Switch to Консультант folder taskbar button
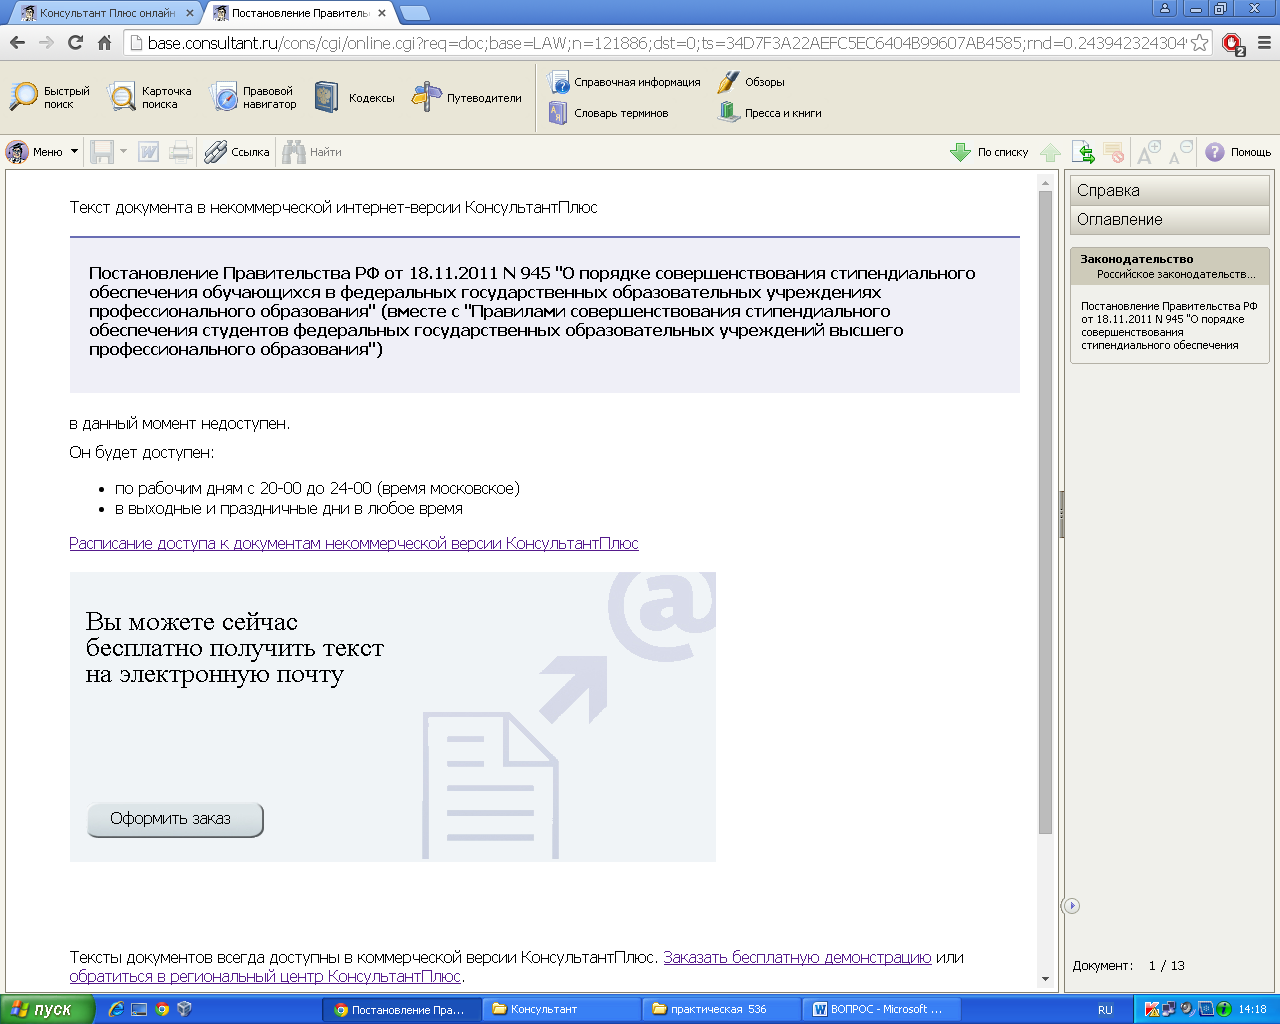This screenshot has width=1280, height=1024. pyautogui.click(x=561, y=1009)
